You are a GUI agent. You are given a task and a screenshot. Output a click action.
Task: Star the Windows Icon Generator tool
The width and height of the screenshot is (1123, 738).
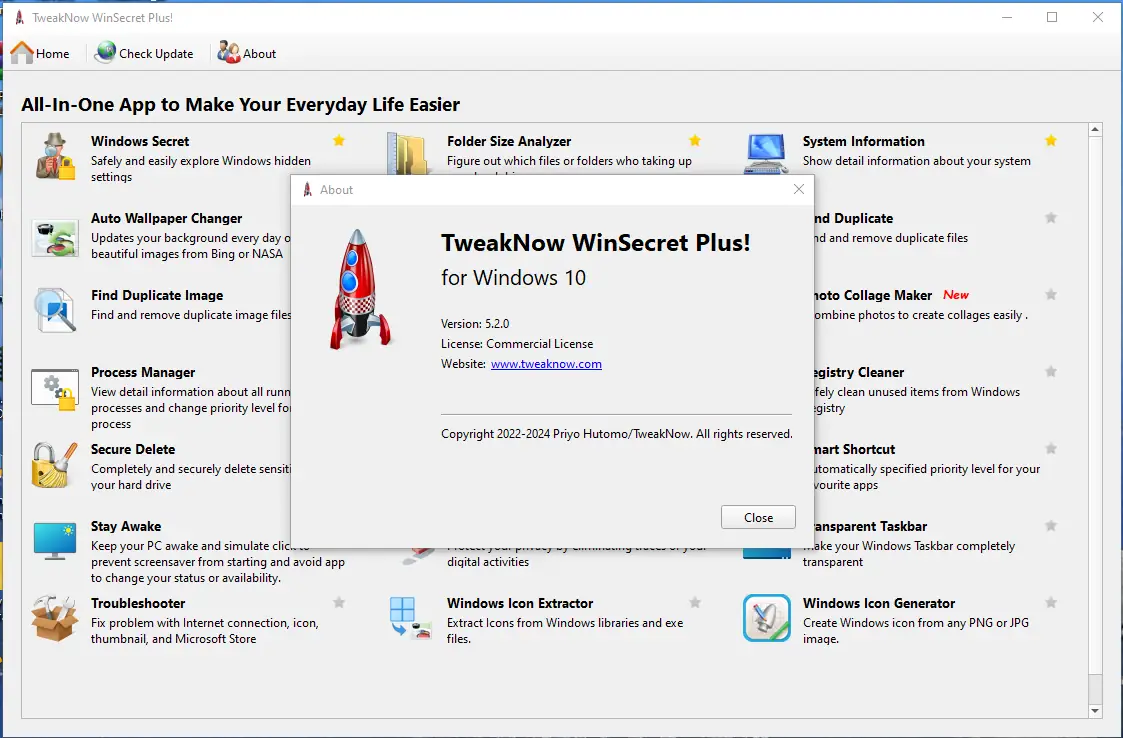click(x=1051, y=603)
